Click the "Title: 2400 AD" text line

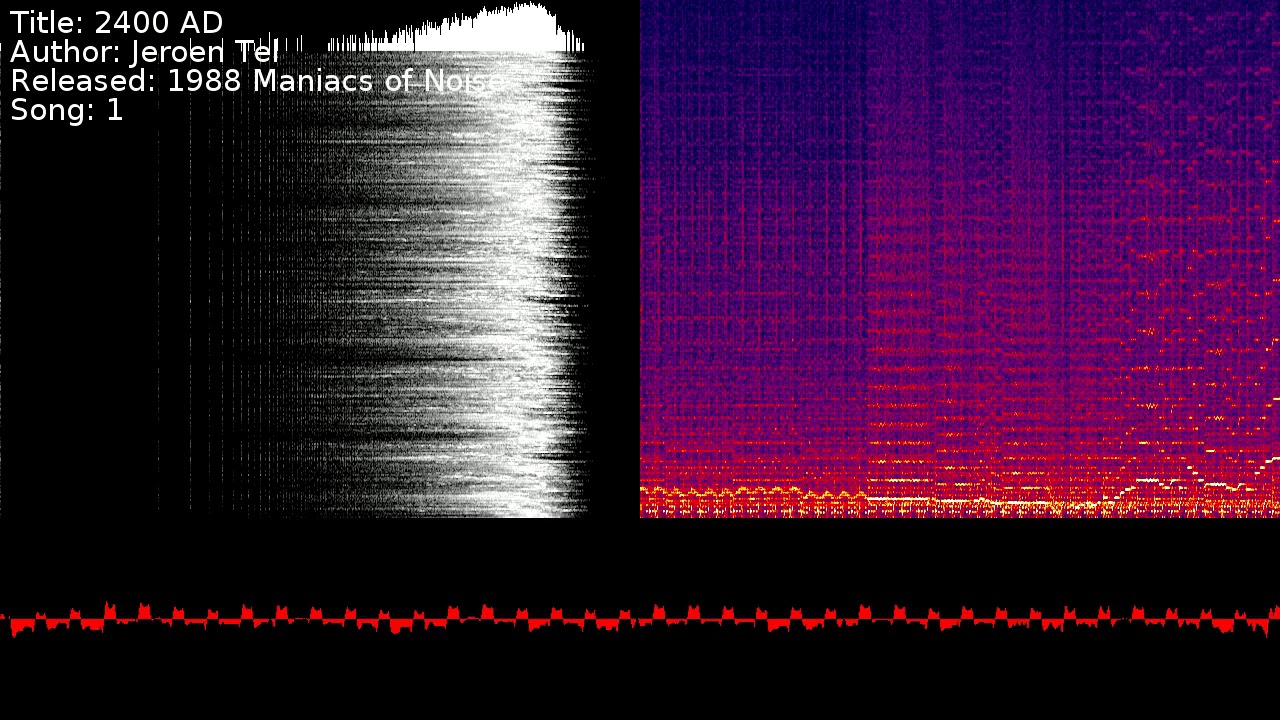(117, 23)
